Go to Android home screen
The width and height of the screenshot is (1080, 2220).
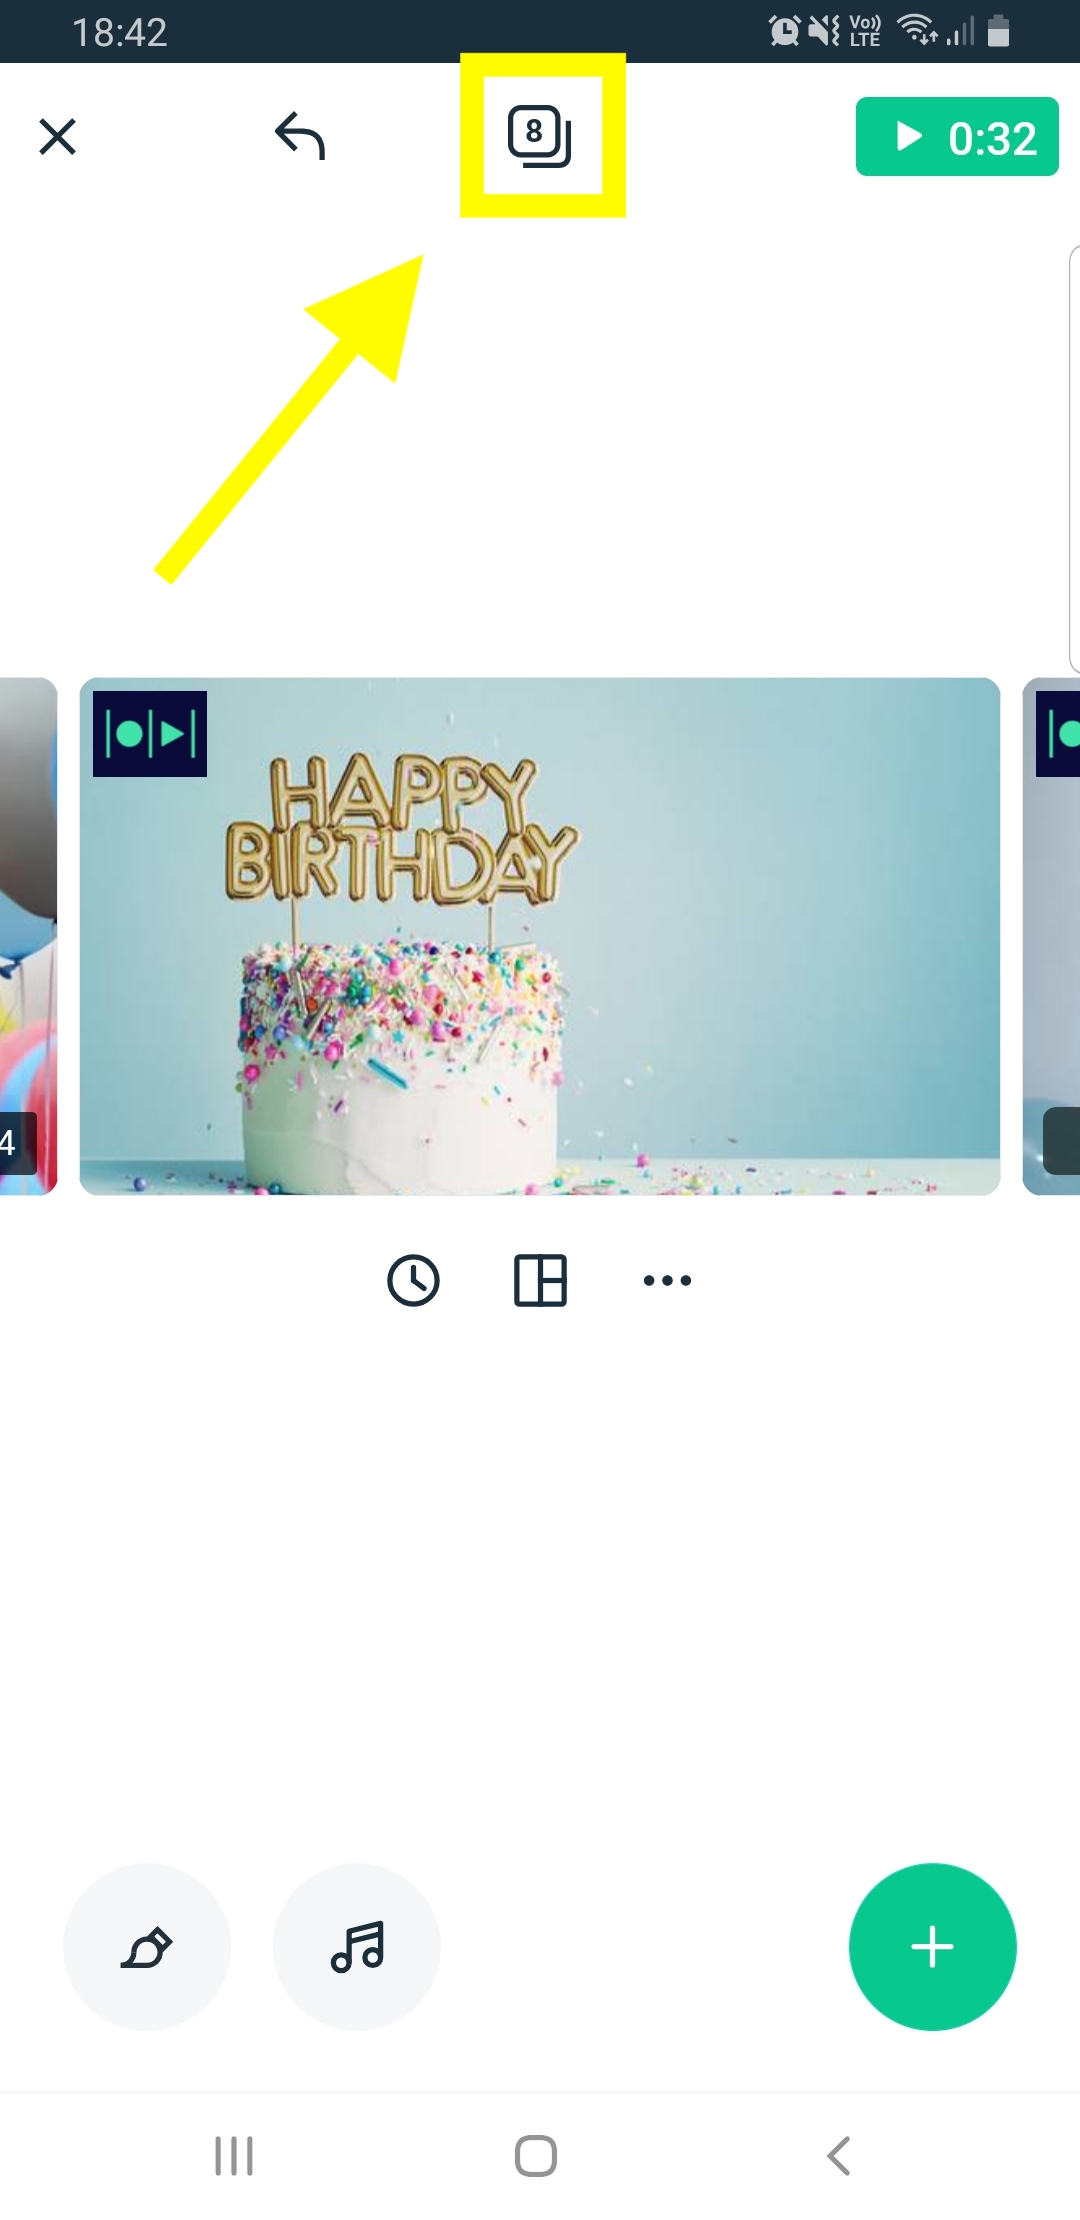[x=536, y=2156]
